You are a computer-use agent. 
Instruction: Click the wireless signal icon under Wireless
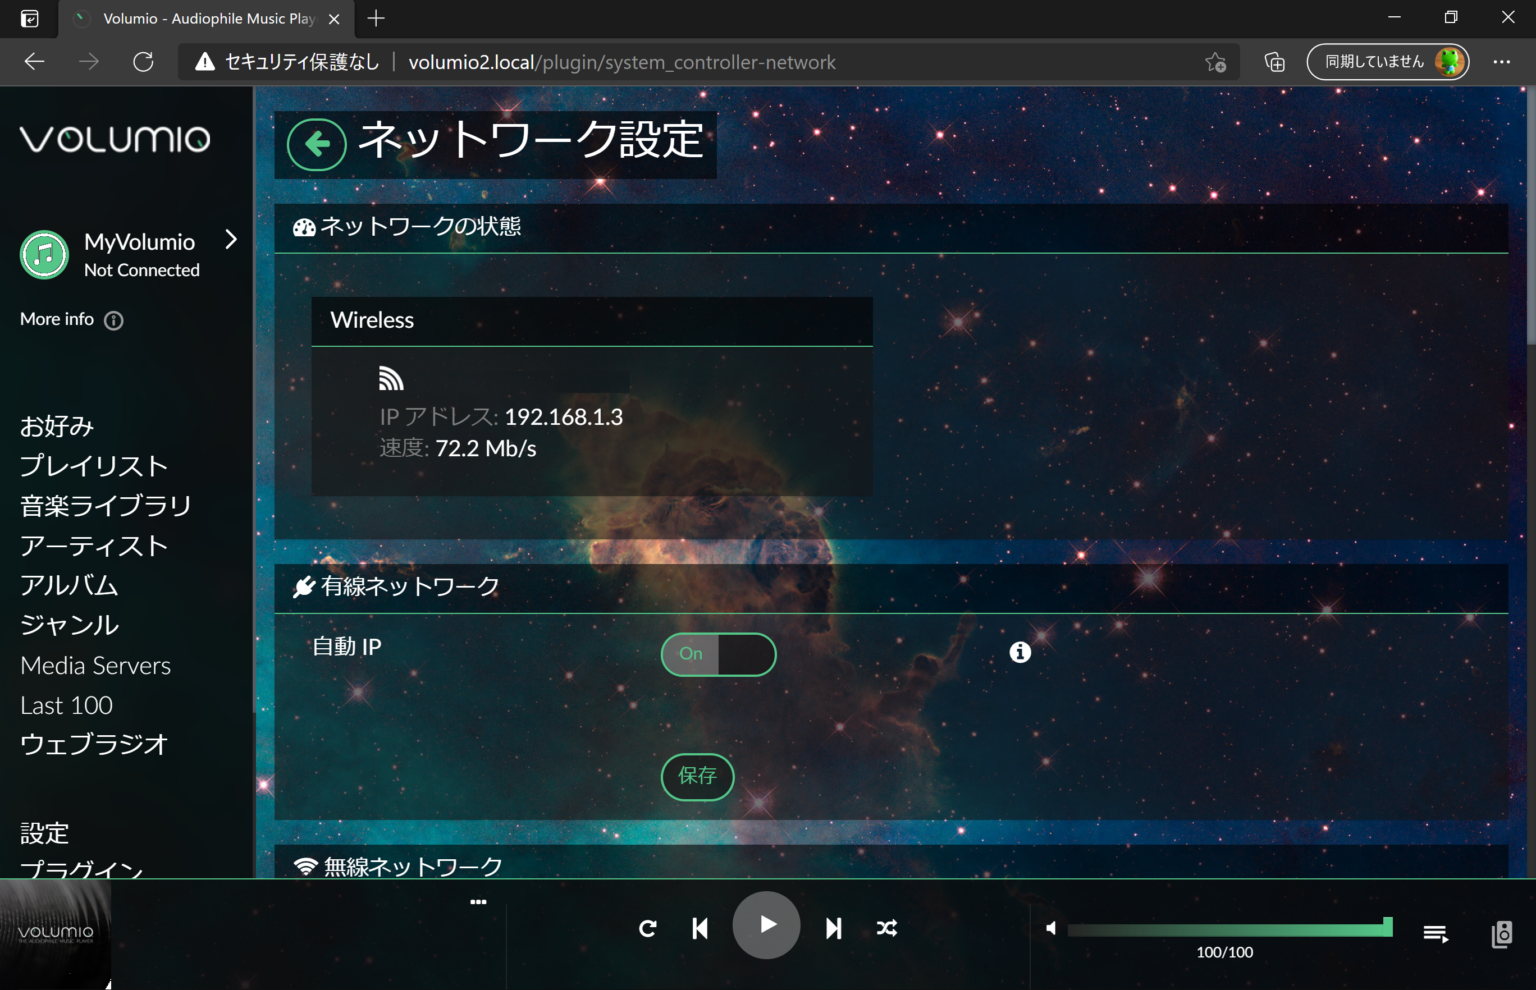pos(391,378)
